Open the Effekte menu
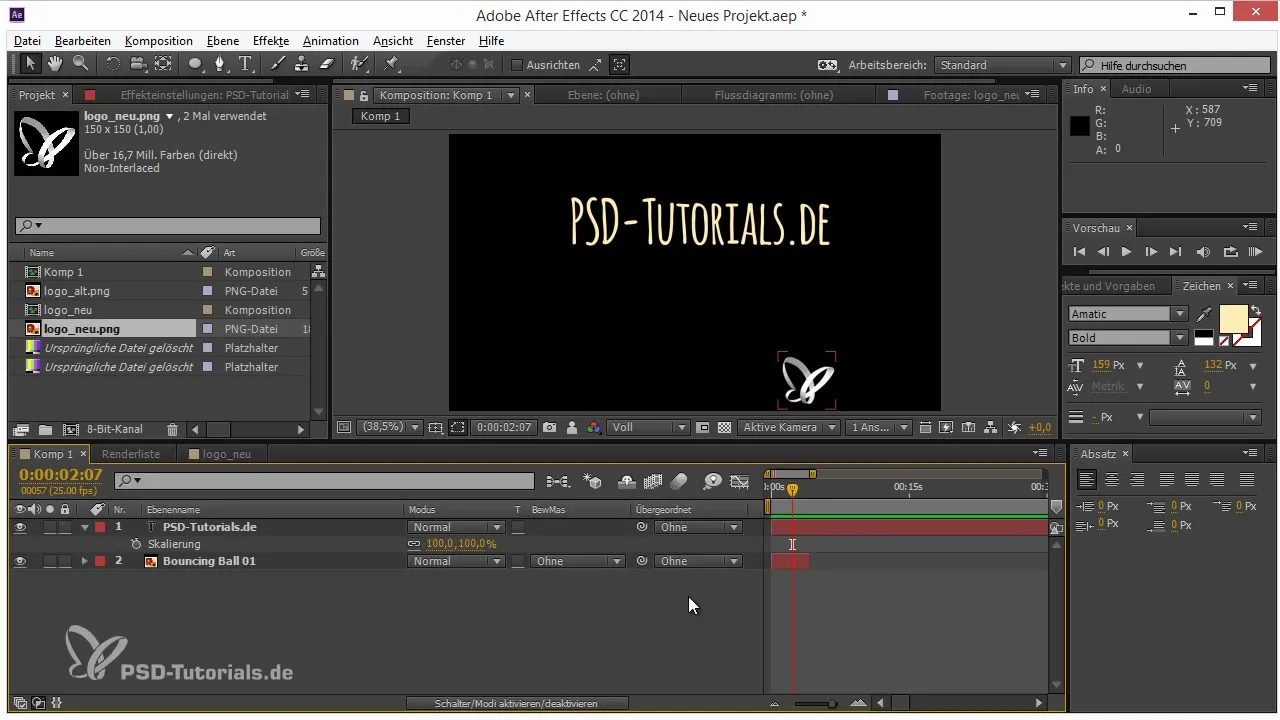 click(x=271, y=41)
